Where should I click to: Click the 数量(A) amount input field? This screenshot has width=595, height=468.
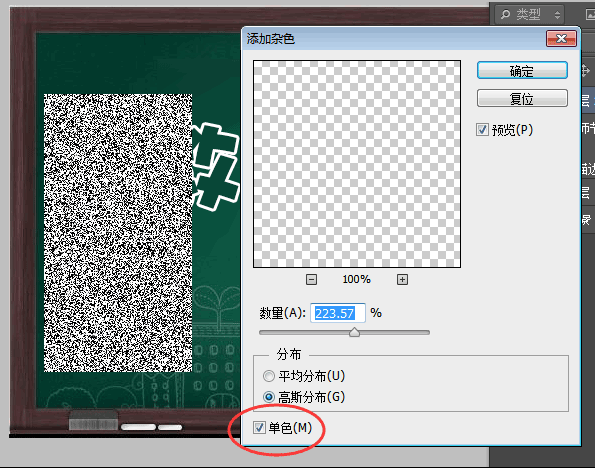[x=338, y=313]
